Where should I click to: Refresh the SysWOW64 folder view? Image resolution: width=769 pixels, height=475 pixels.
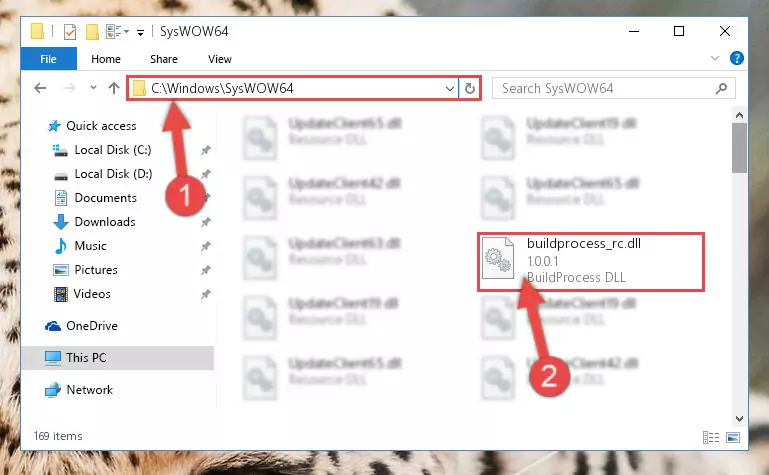pyautogui.click(x=470, y=88)
